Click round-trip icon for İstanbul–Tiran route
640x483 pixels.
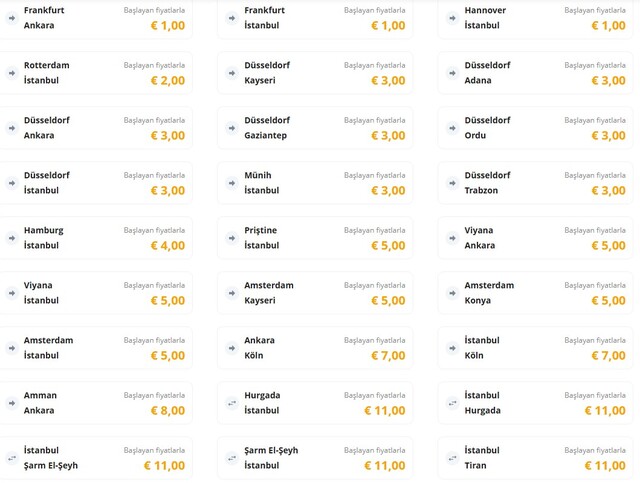[452, 458]
